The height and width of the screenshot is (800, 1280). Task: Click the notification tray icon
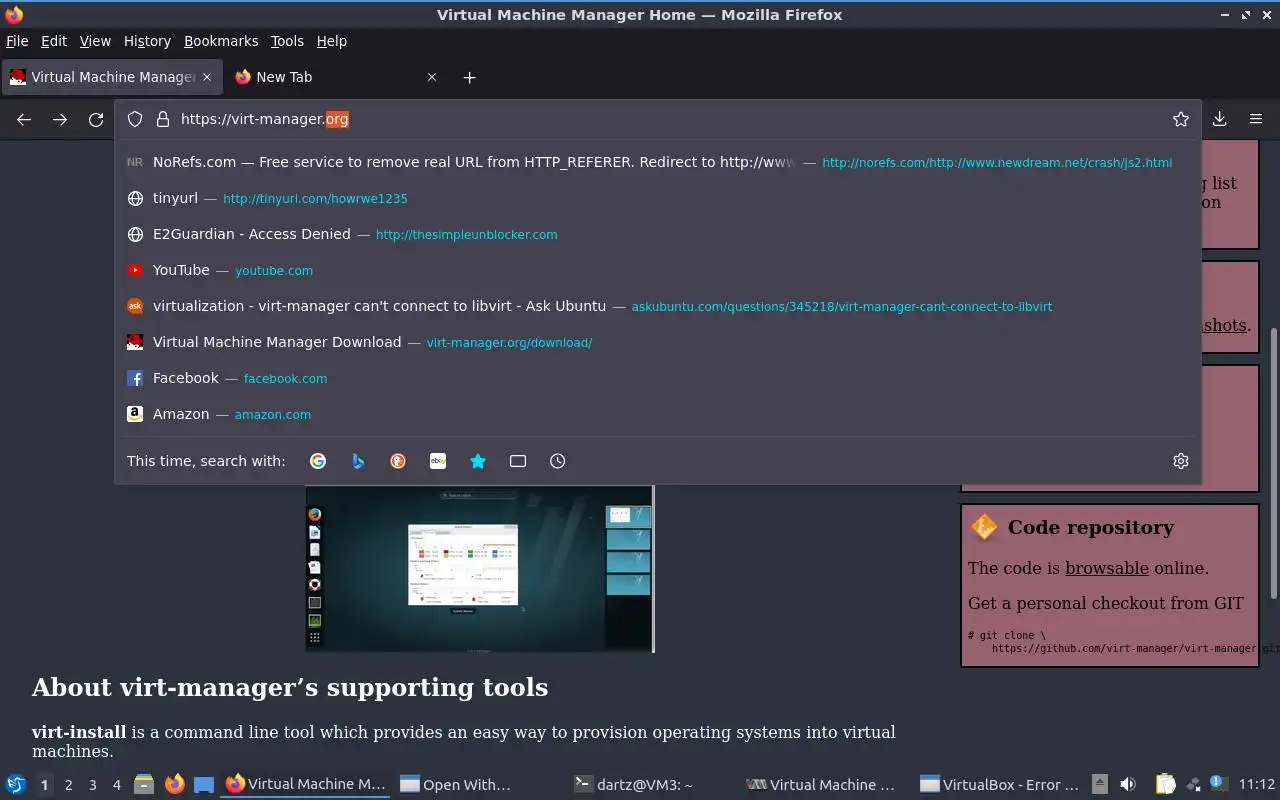(1217, 783)
